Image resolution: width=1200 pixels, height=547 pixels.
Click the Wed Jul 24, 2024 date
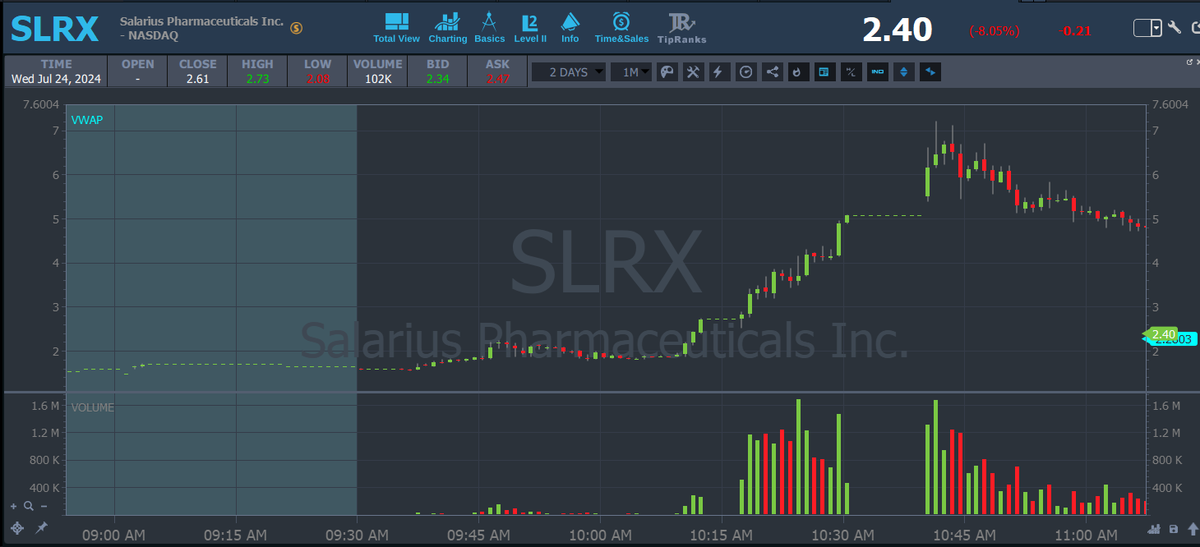click(54, 78)
